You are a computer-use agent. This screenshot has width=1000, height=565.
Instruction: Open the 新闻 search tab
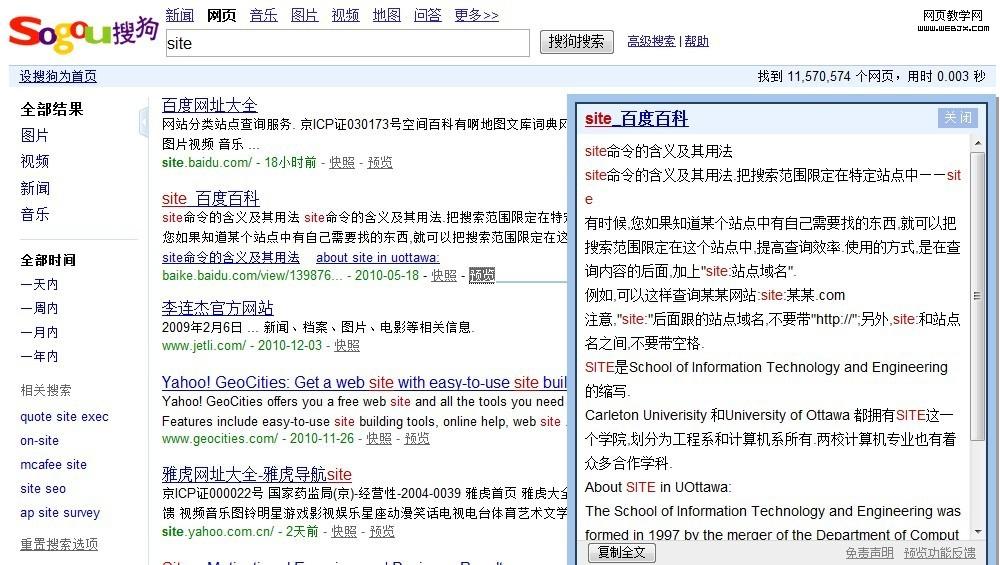(x=179, y=15)
